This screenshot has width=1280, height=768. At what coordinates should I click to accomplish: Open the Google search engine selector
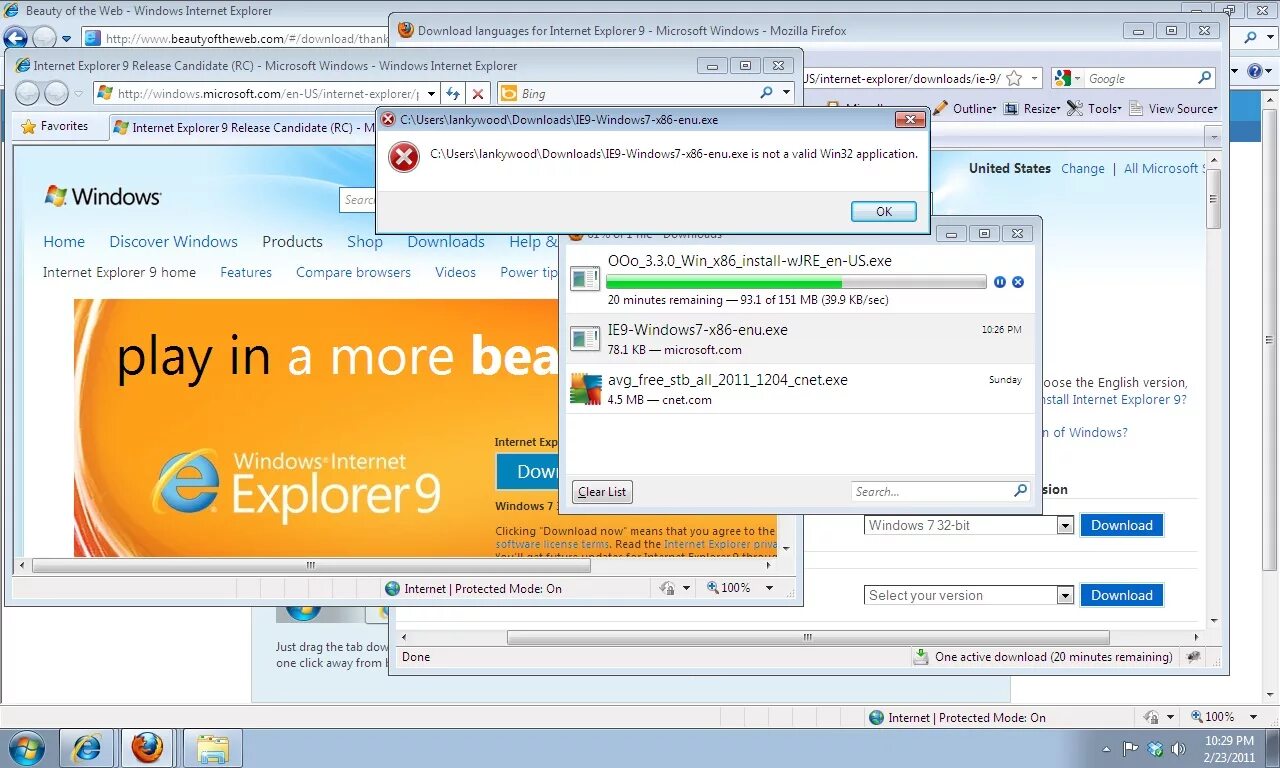pyautogui.click(x=1066, y=78)
